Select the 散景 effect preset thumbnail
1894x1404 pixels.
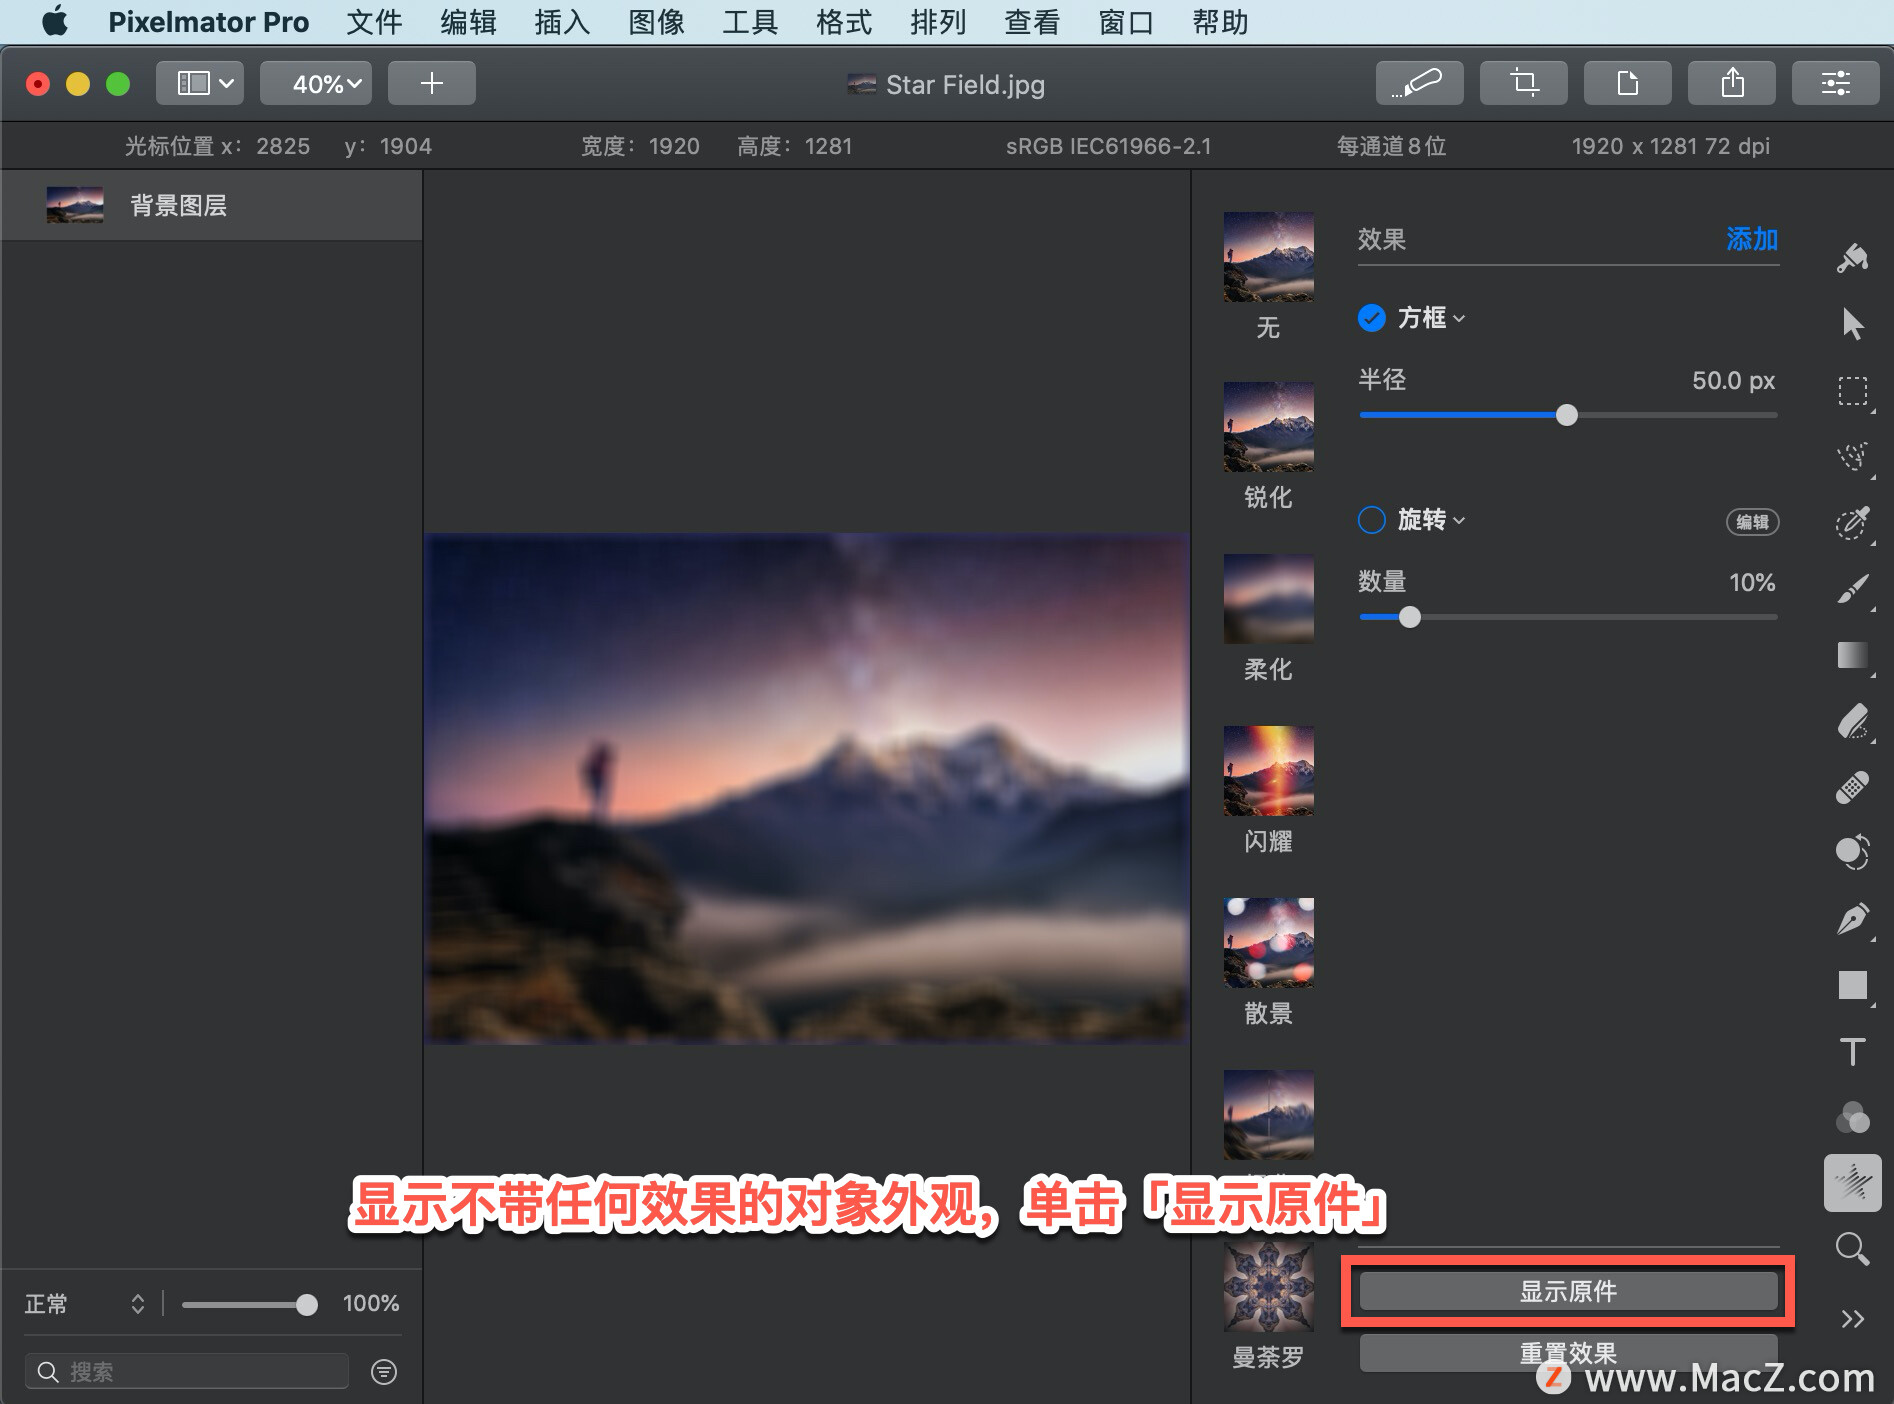coord(1269,943)
